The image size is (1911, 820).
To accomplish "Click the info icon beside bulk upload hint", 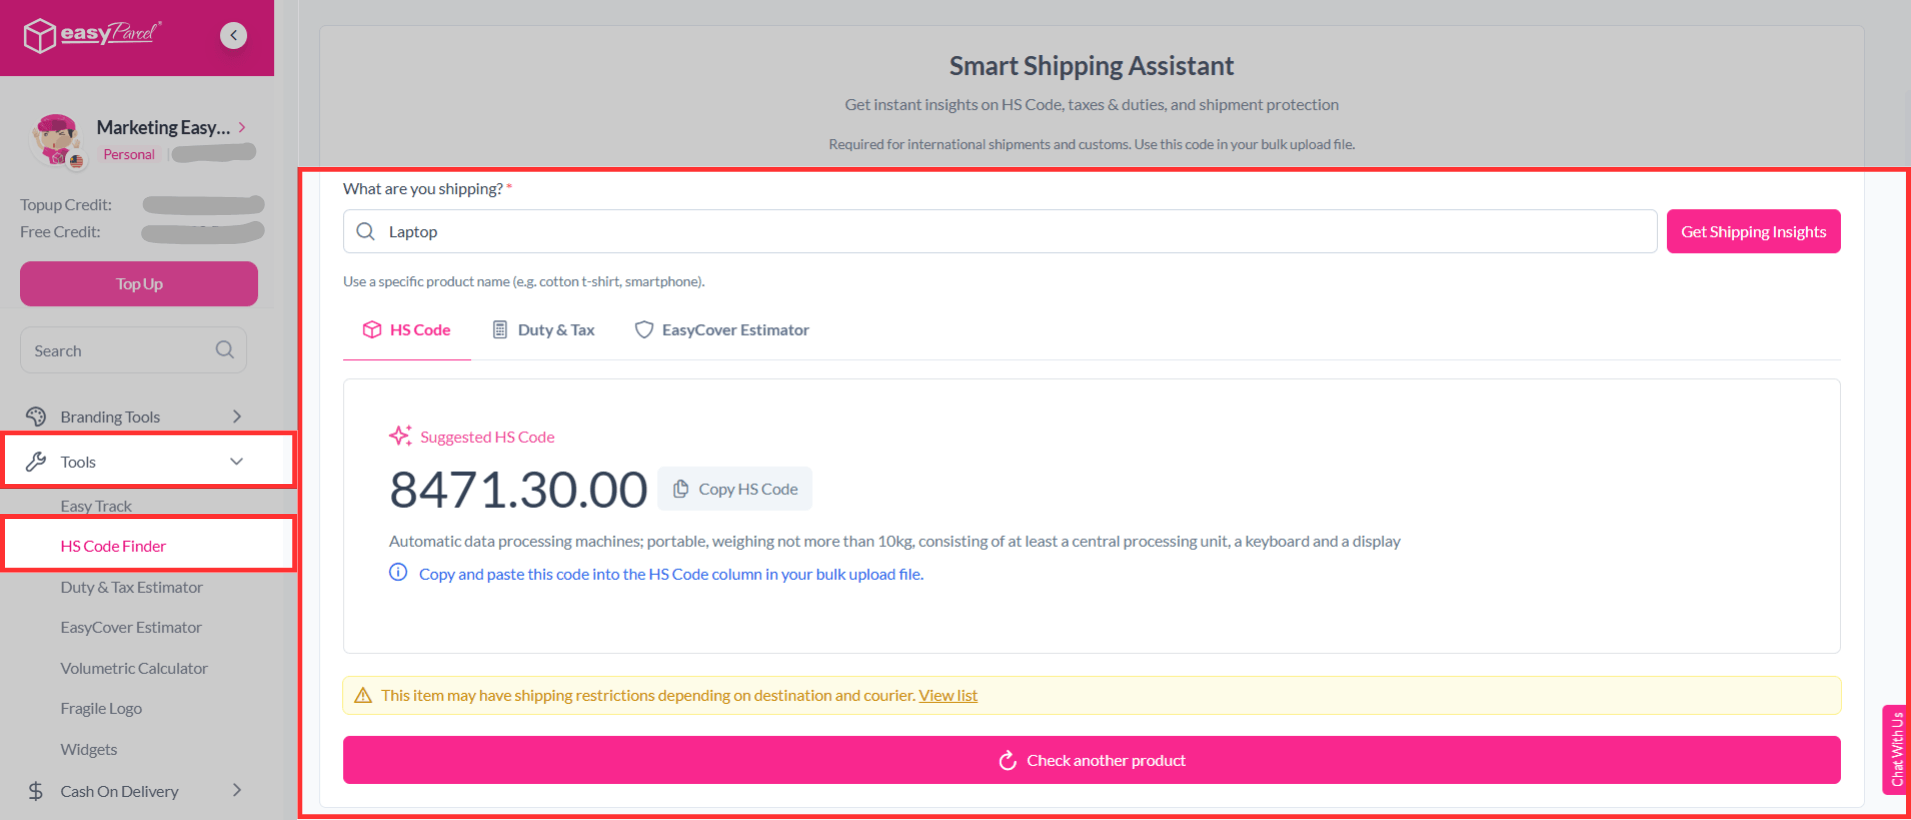I will [x=398, y=573].
